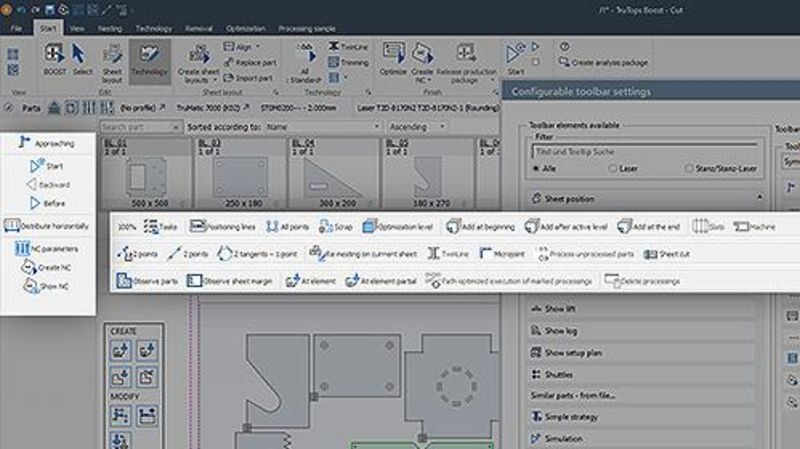Click the Scrap tool icon
Screen dimensions: 800x449
coord(335,227)
